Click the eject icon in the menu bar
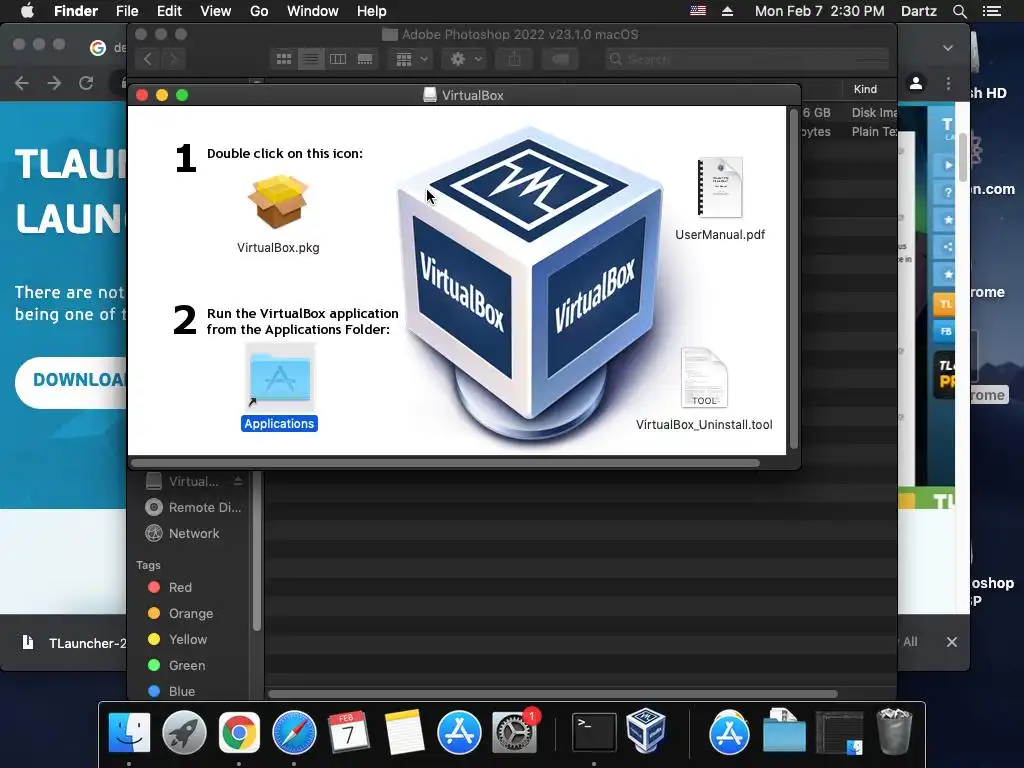The width and height of the screenshot is (1024, 768). pos(728,11)
